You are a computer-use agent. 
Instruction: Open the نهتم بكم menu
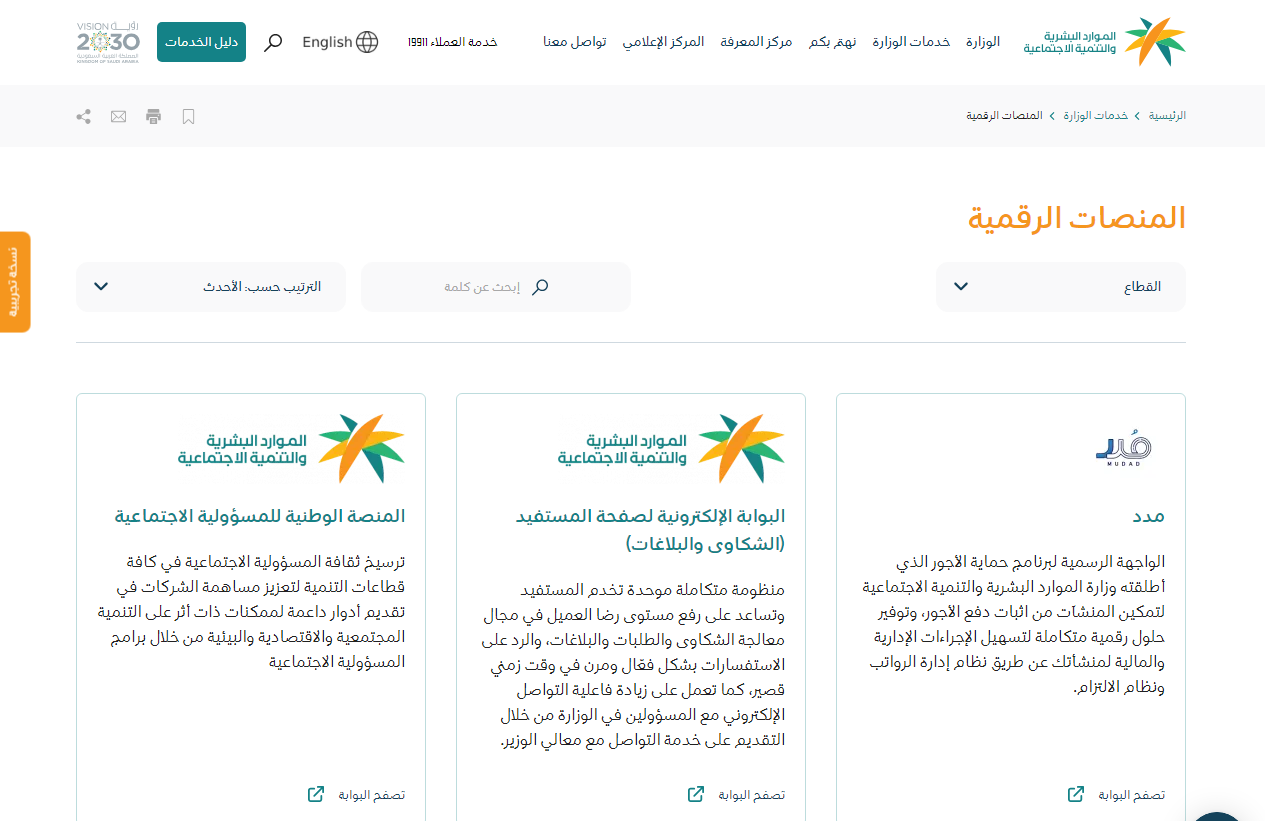coord(832,42)
